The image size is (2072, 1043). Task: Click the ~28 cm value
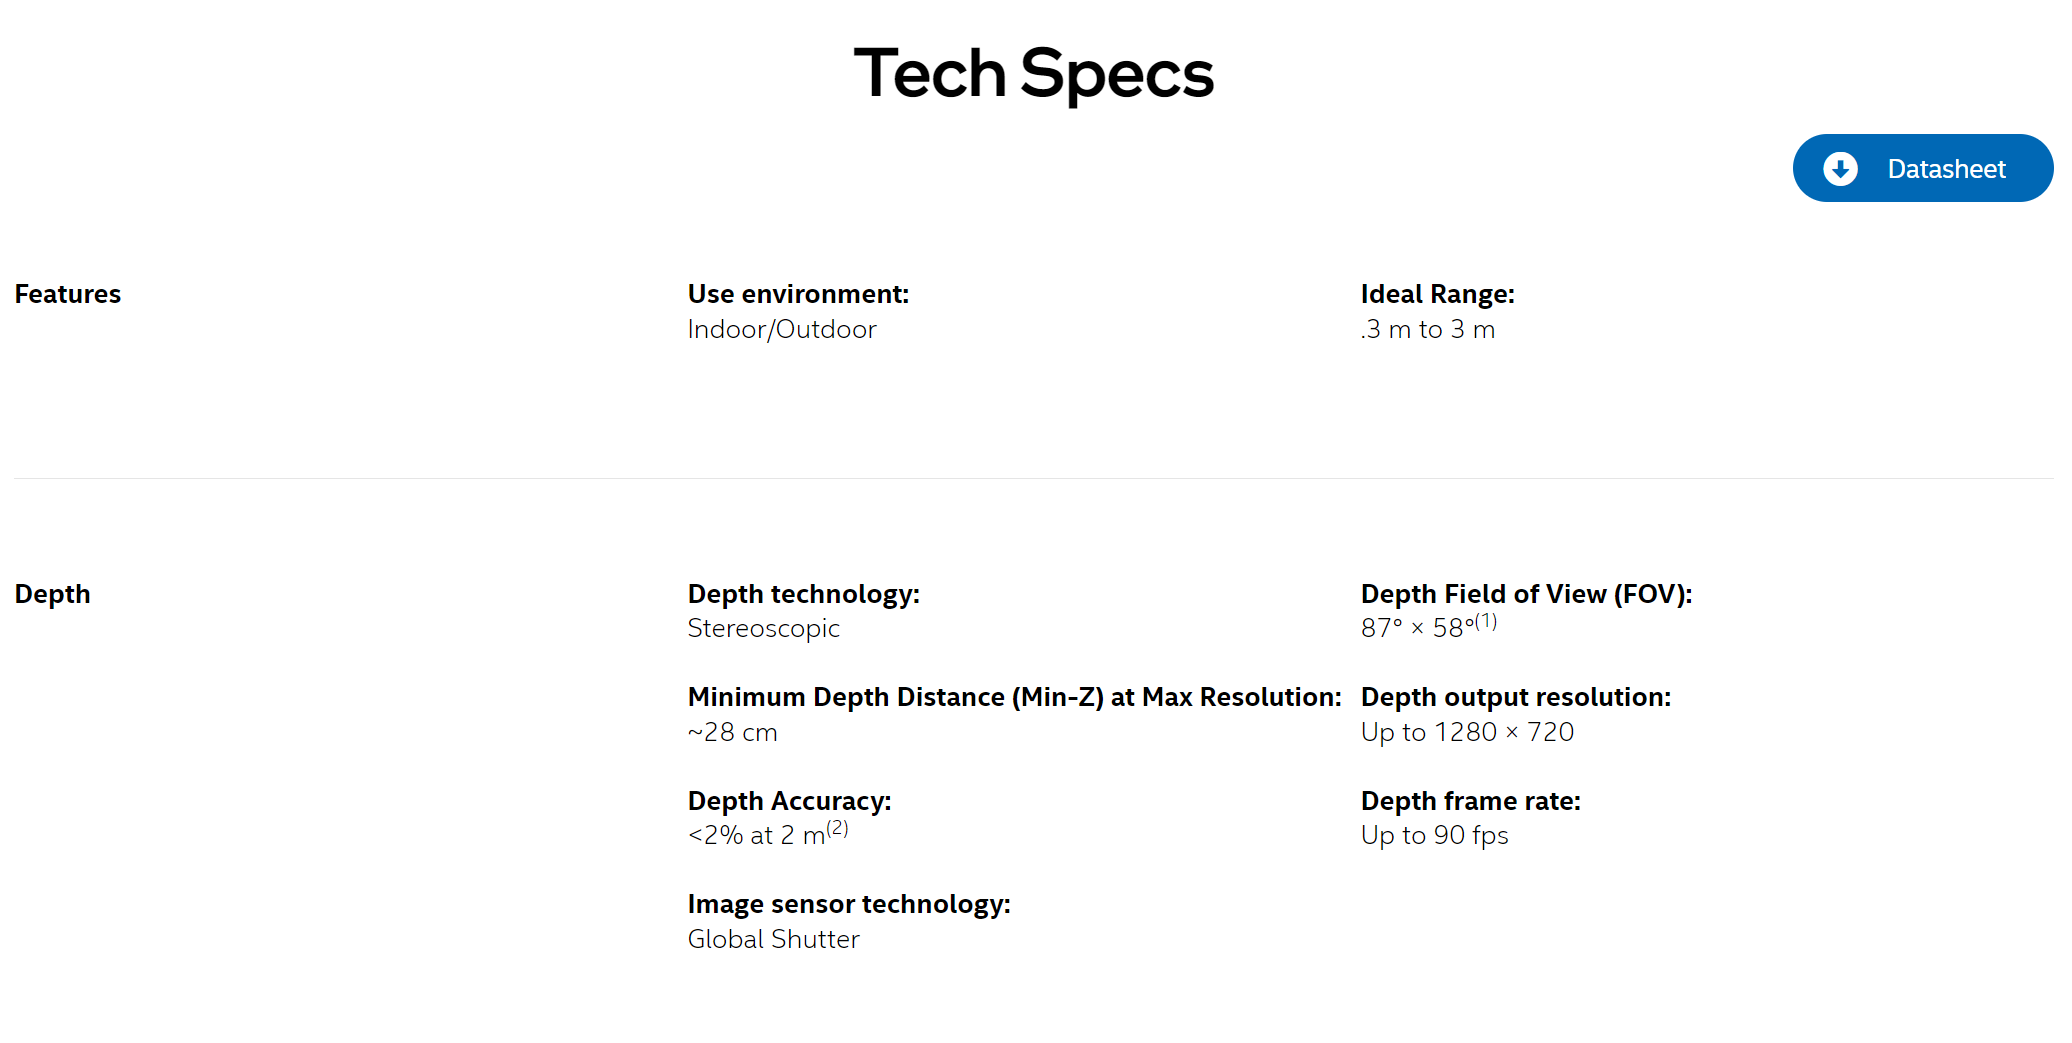pyautogui.click(x=733, y=732)
